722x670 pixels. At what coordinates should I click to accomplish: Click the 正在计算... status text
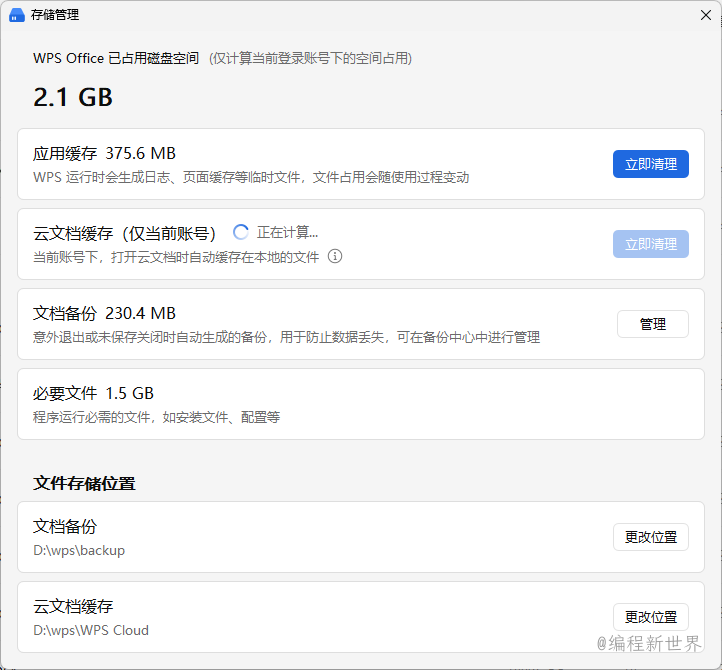[287, 232]
